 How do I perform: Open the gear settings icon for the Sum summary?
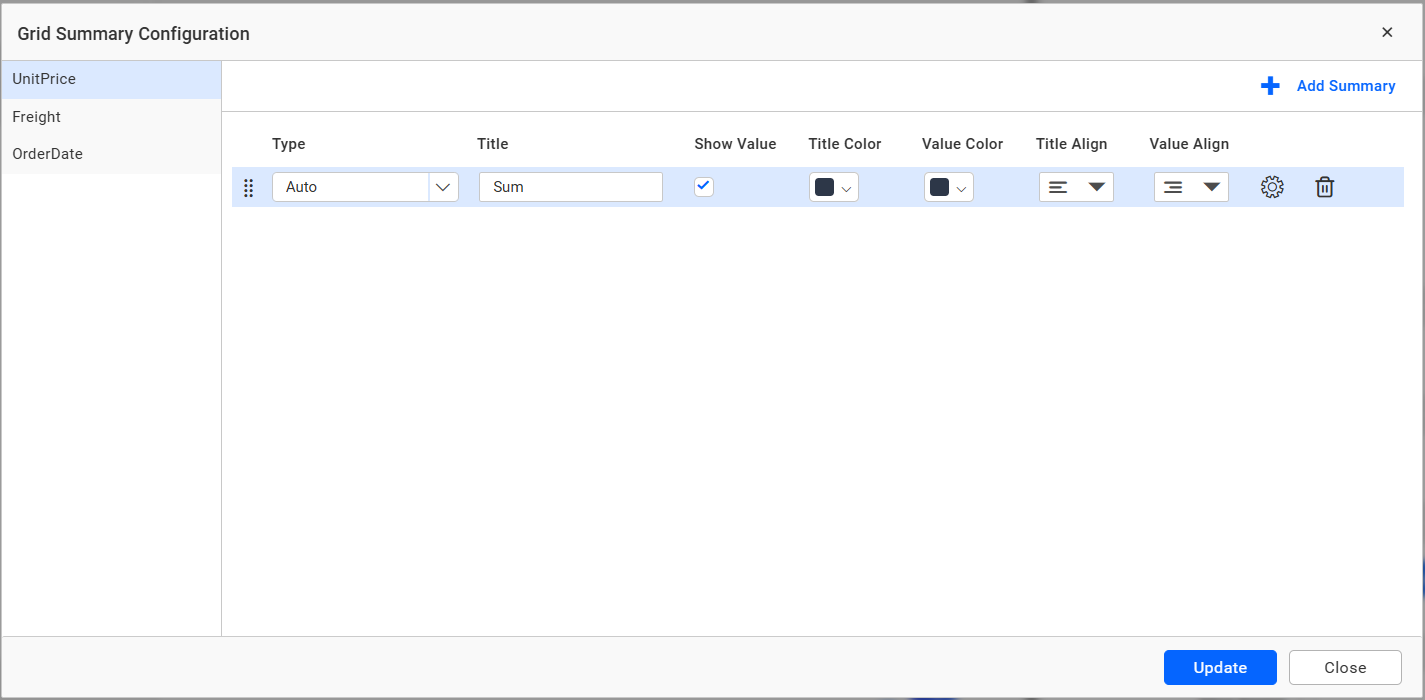tap(1272, 187)
